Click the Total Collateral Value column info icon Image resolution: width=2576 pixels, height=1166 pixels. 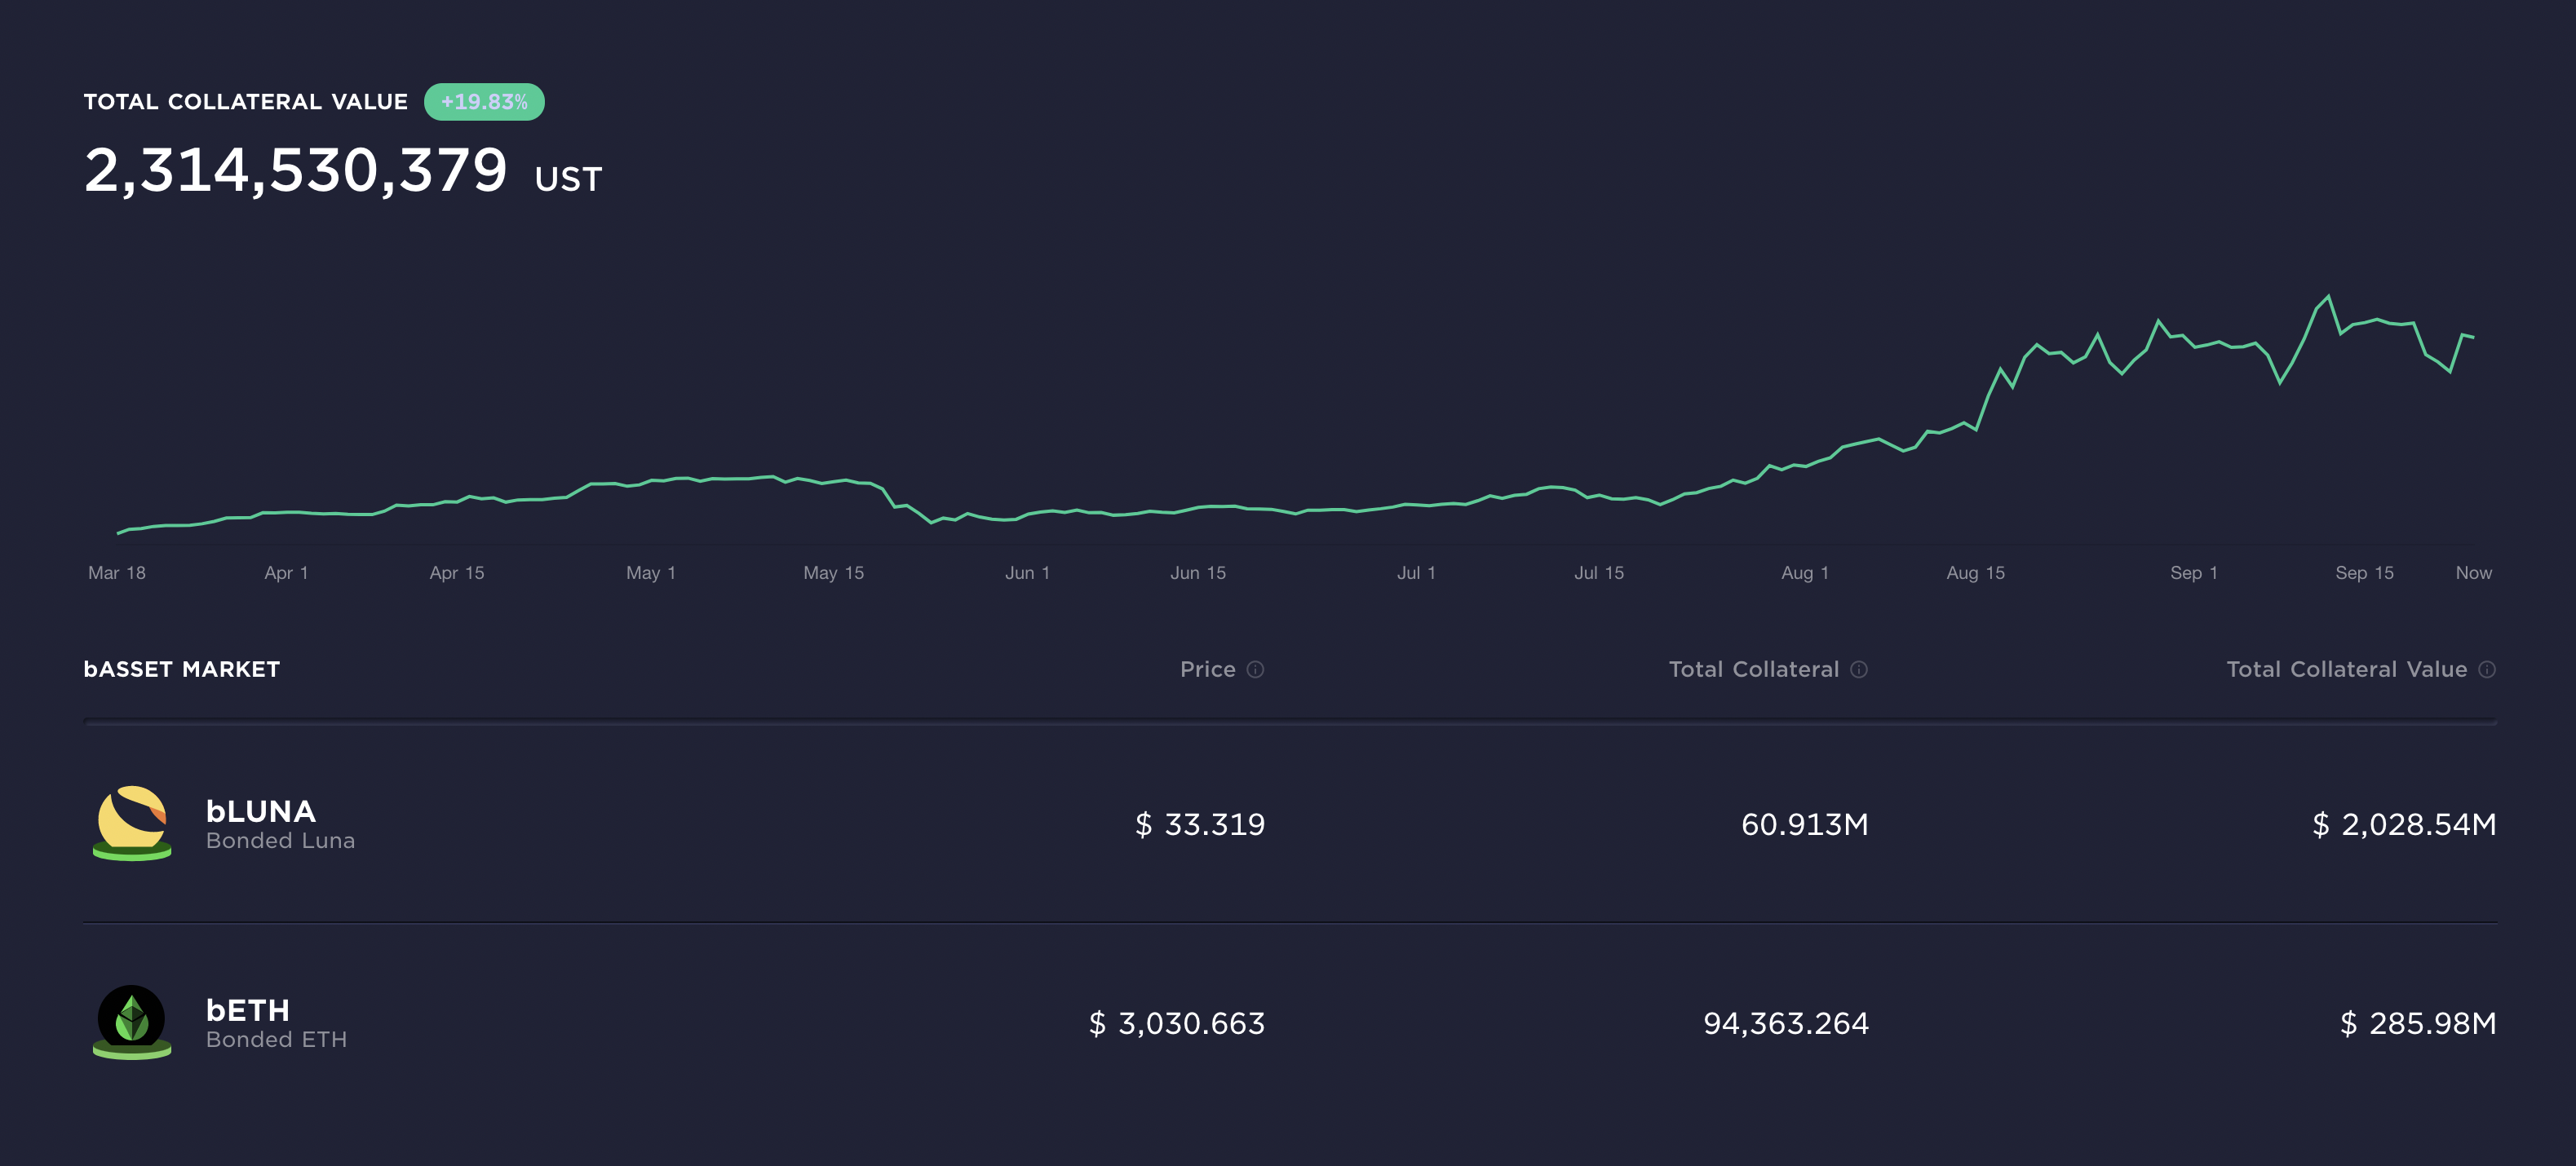(x=2486, y=670)
